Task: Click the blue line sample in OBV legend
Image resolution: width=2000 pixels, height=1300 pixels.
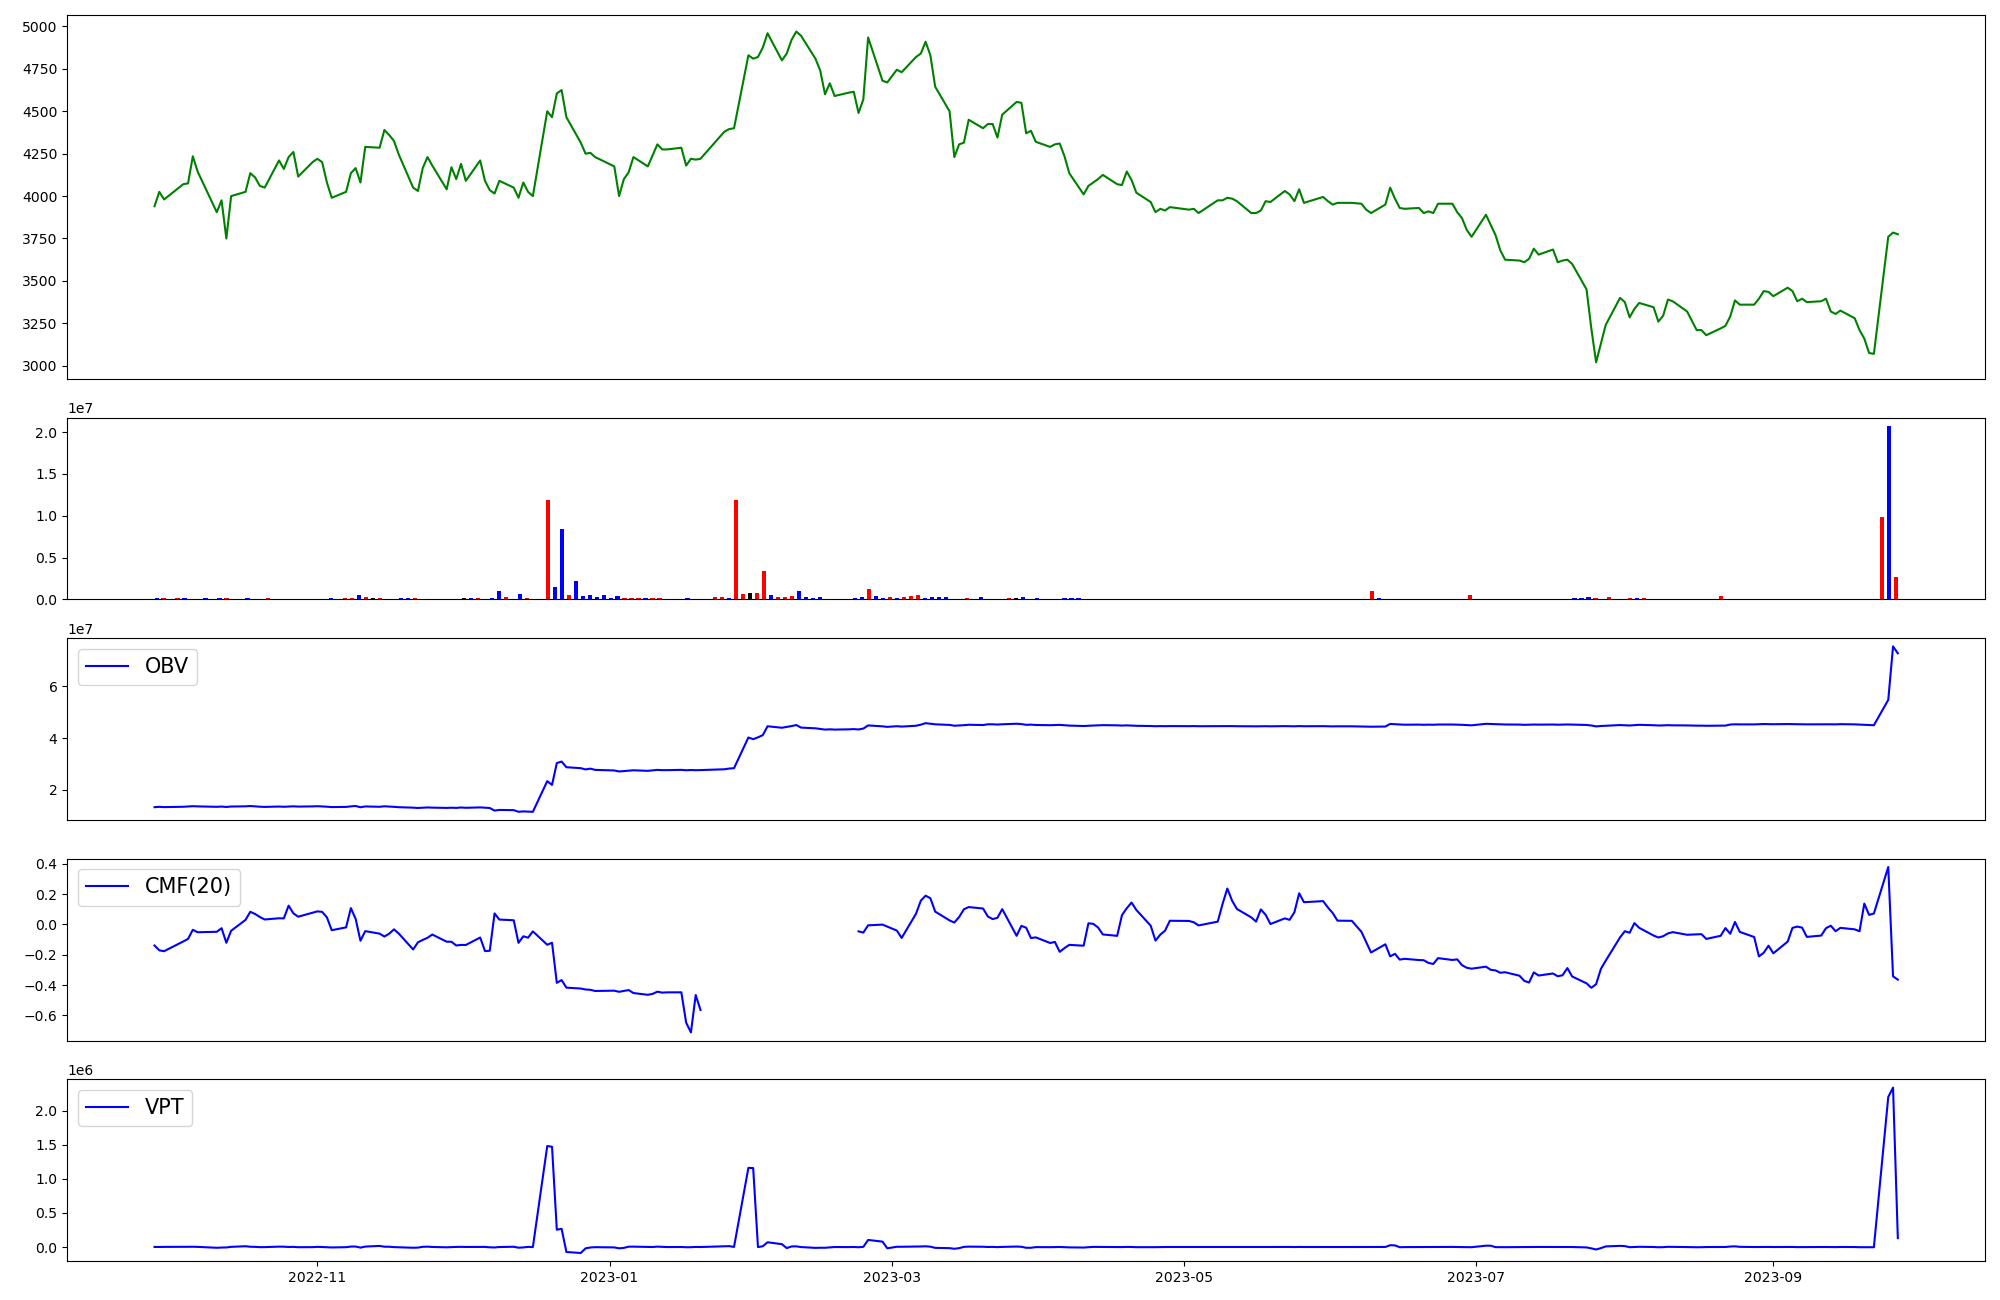Action: click(108, 666)
